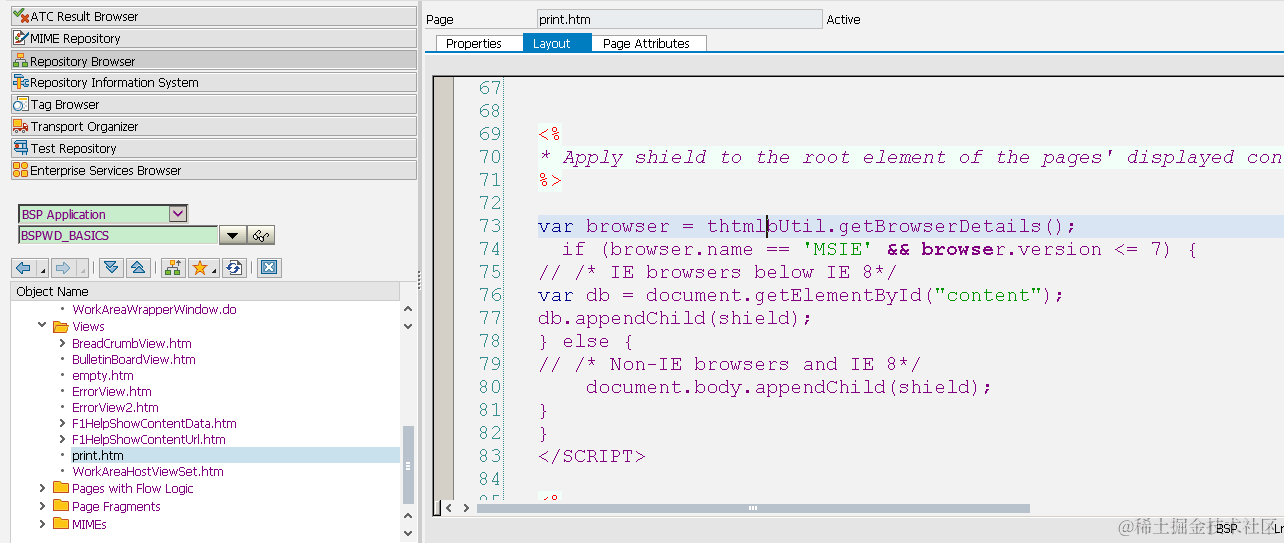Click the Transport Organizer truck icon
This screenshot has height=543, width=1284.
pyautogui.click(x=21, y=126)
